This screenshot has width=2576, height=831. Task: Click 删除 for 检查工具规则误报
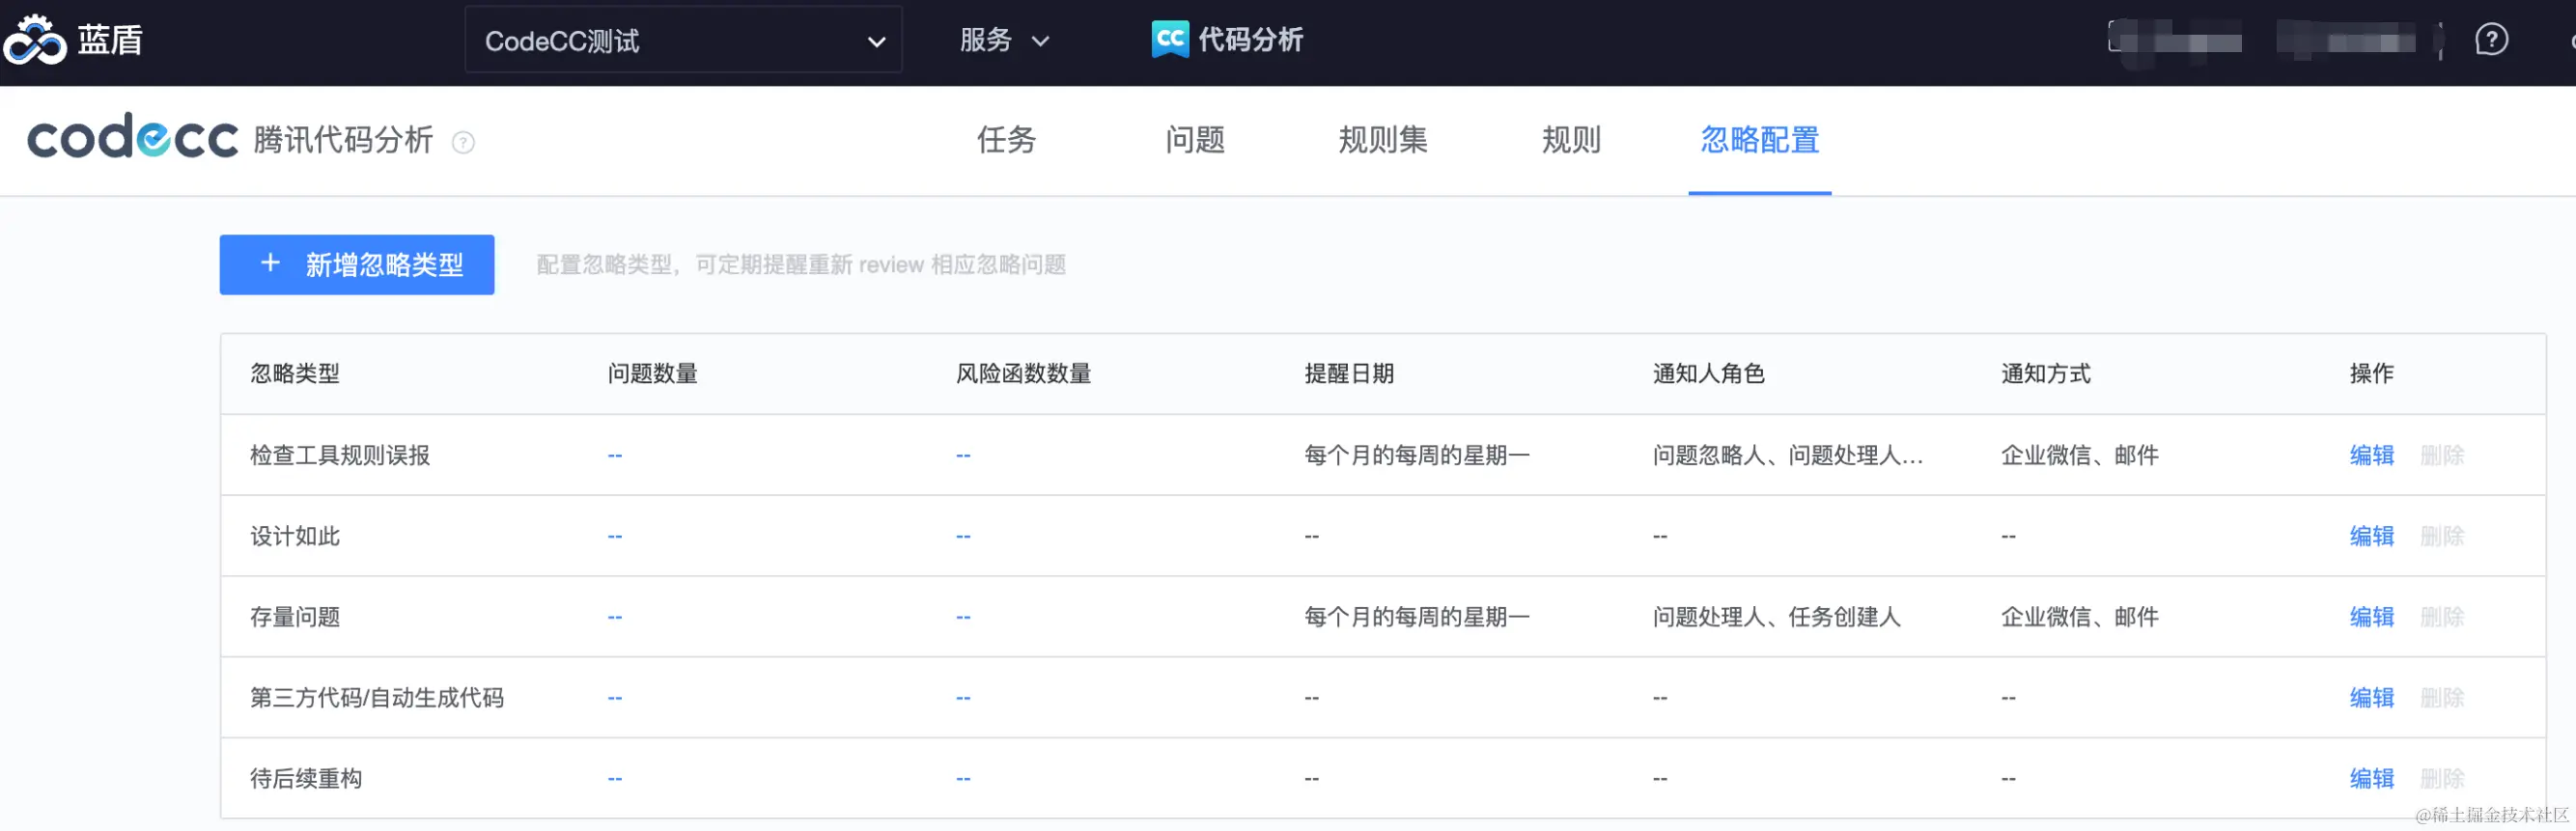click(x=2442, y=456)
